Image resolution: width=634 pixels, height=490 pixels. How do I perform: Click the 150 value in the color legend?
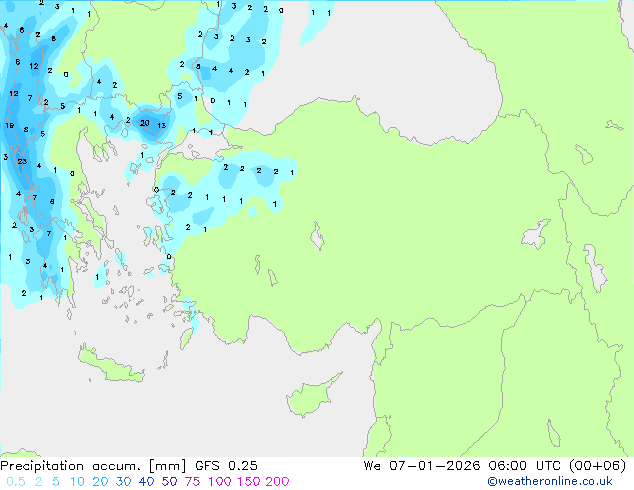click(x=248, y=482)
